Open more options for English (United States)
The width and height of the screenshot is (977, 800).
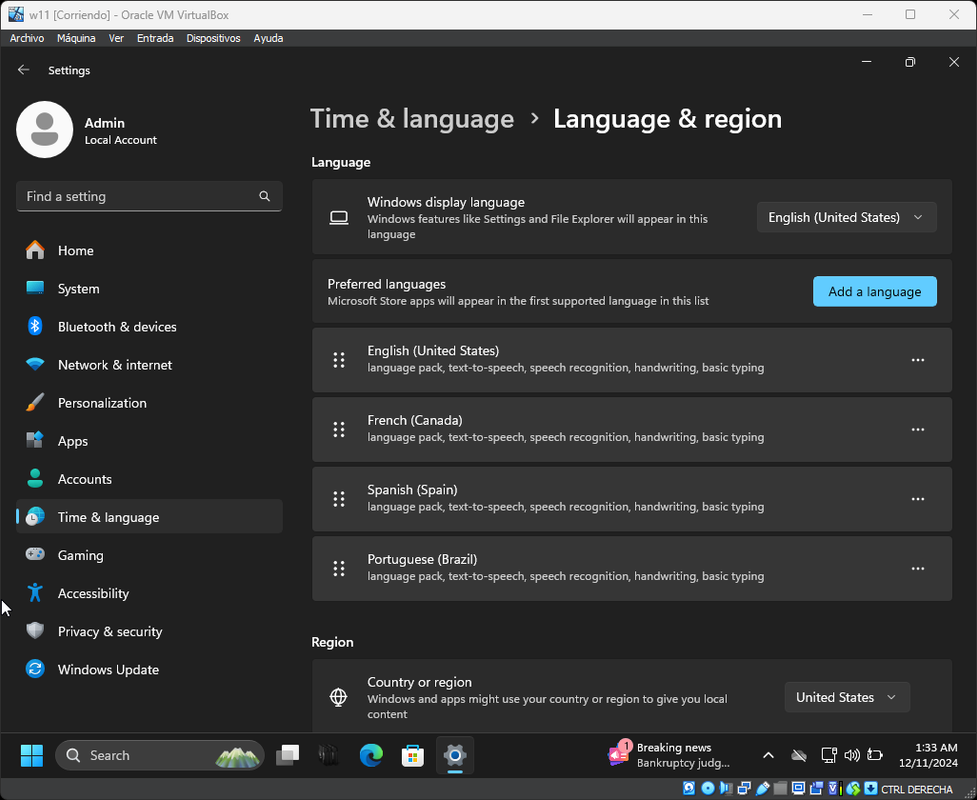917,360
